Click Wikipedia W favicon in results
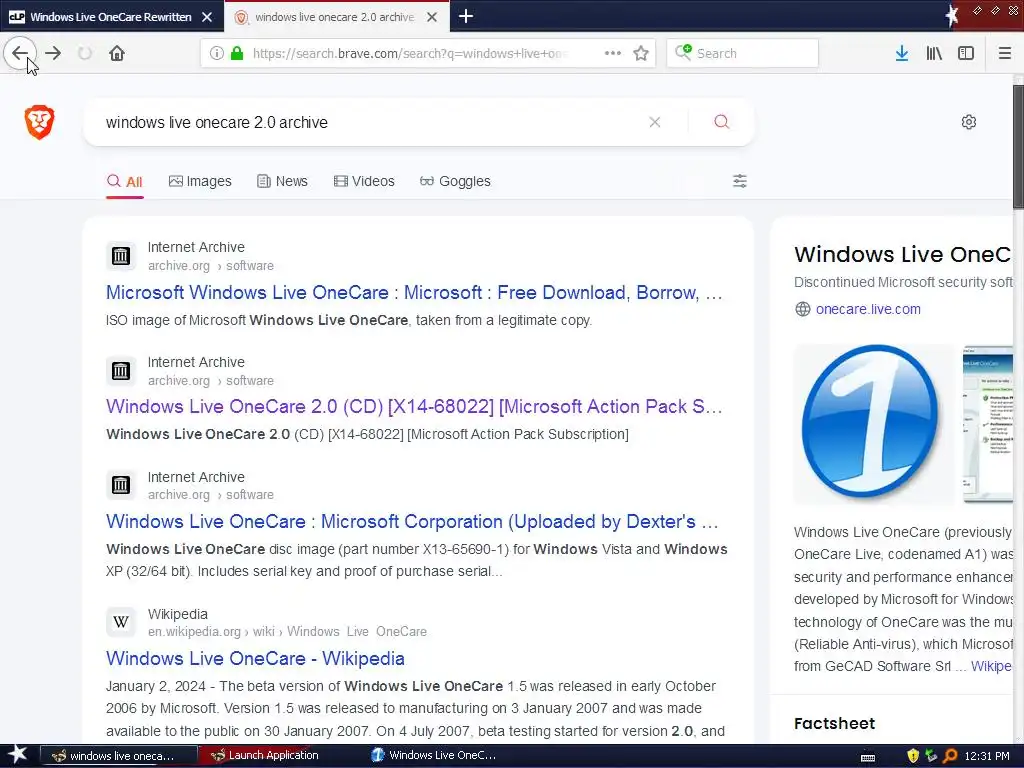 pos(121,622)
